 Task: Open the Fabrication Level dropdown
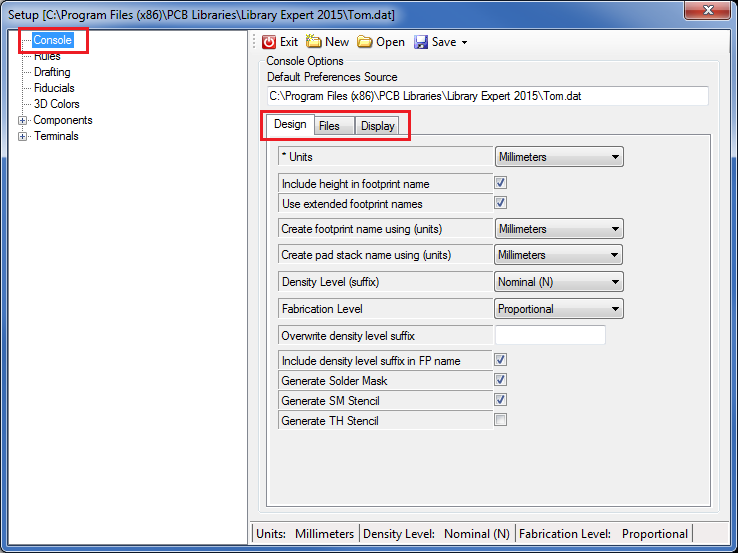coord(559,309)
